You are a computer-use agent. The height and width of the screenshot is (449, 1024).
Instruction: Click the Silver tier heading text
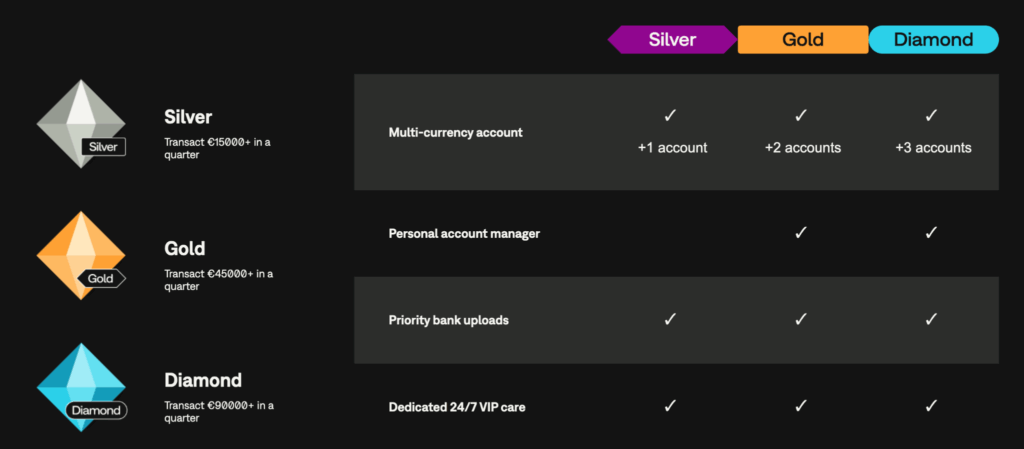[x=188, y=117]
